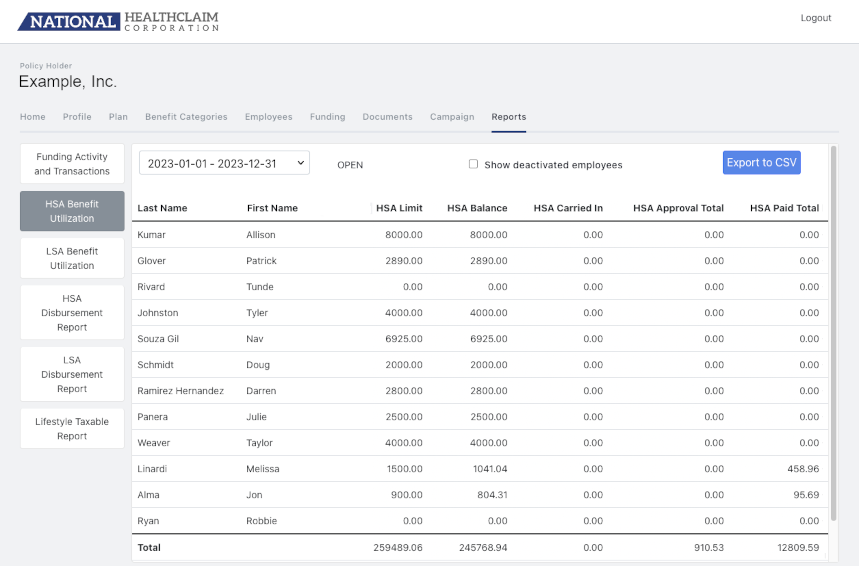Click the HSA Paid Total column header
The image size is (859, 566).
click(x=784, y=208)
